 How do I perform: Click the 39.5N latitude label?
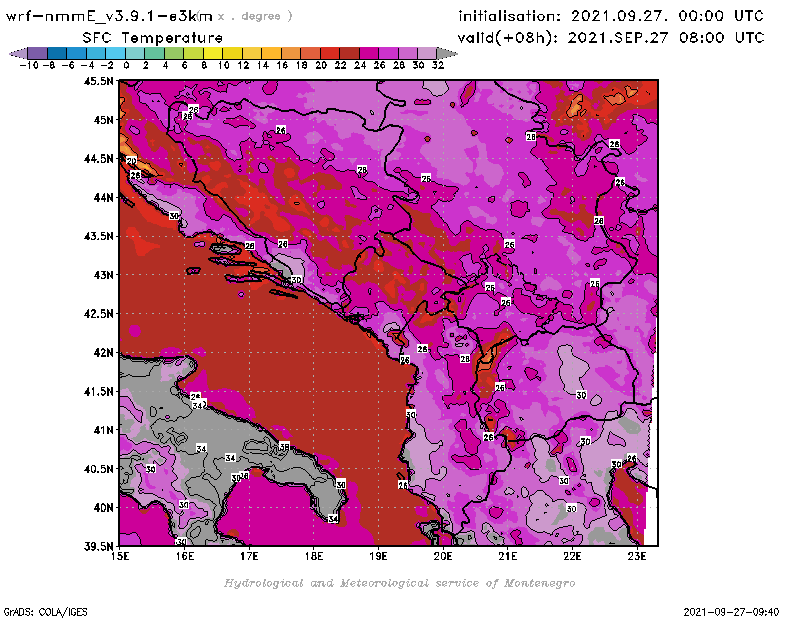[x=99, y=546]
